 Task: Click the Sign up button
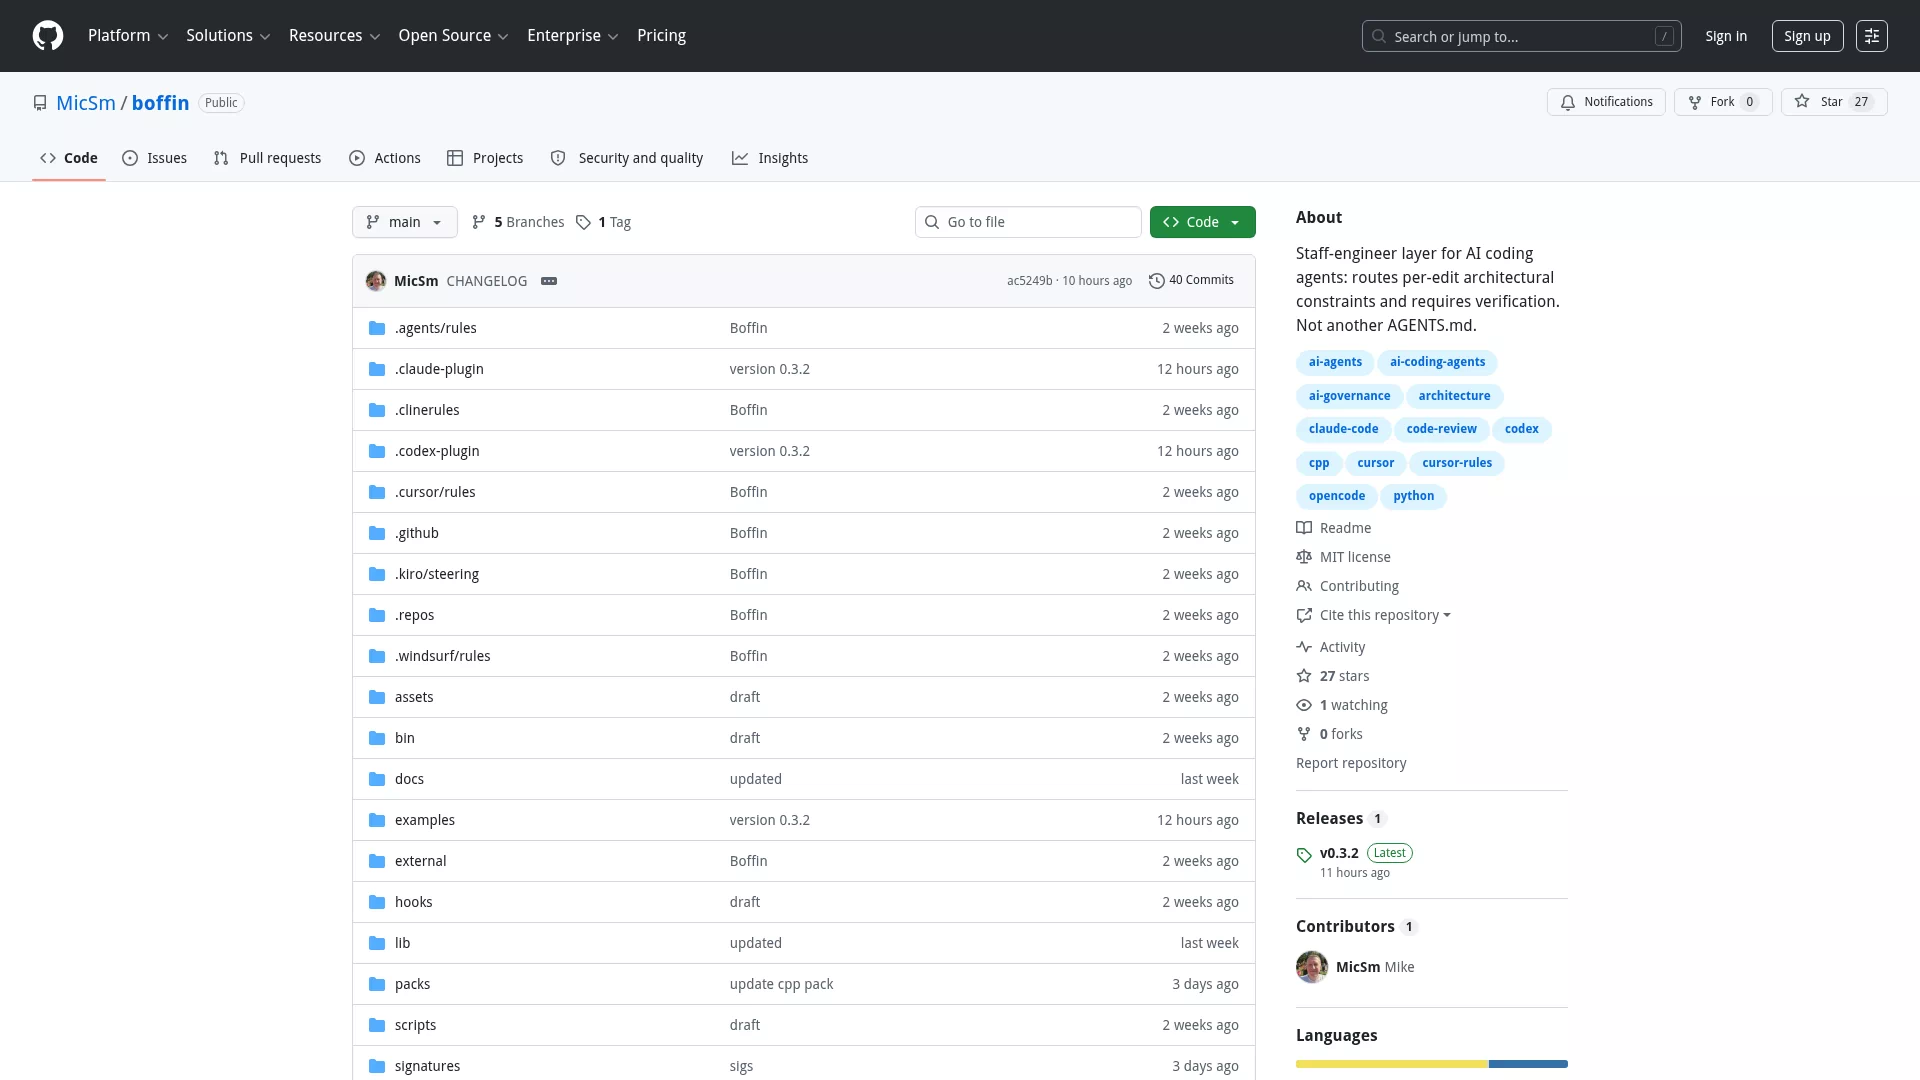click(x=1807, y=36)
